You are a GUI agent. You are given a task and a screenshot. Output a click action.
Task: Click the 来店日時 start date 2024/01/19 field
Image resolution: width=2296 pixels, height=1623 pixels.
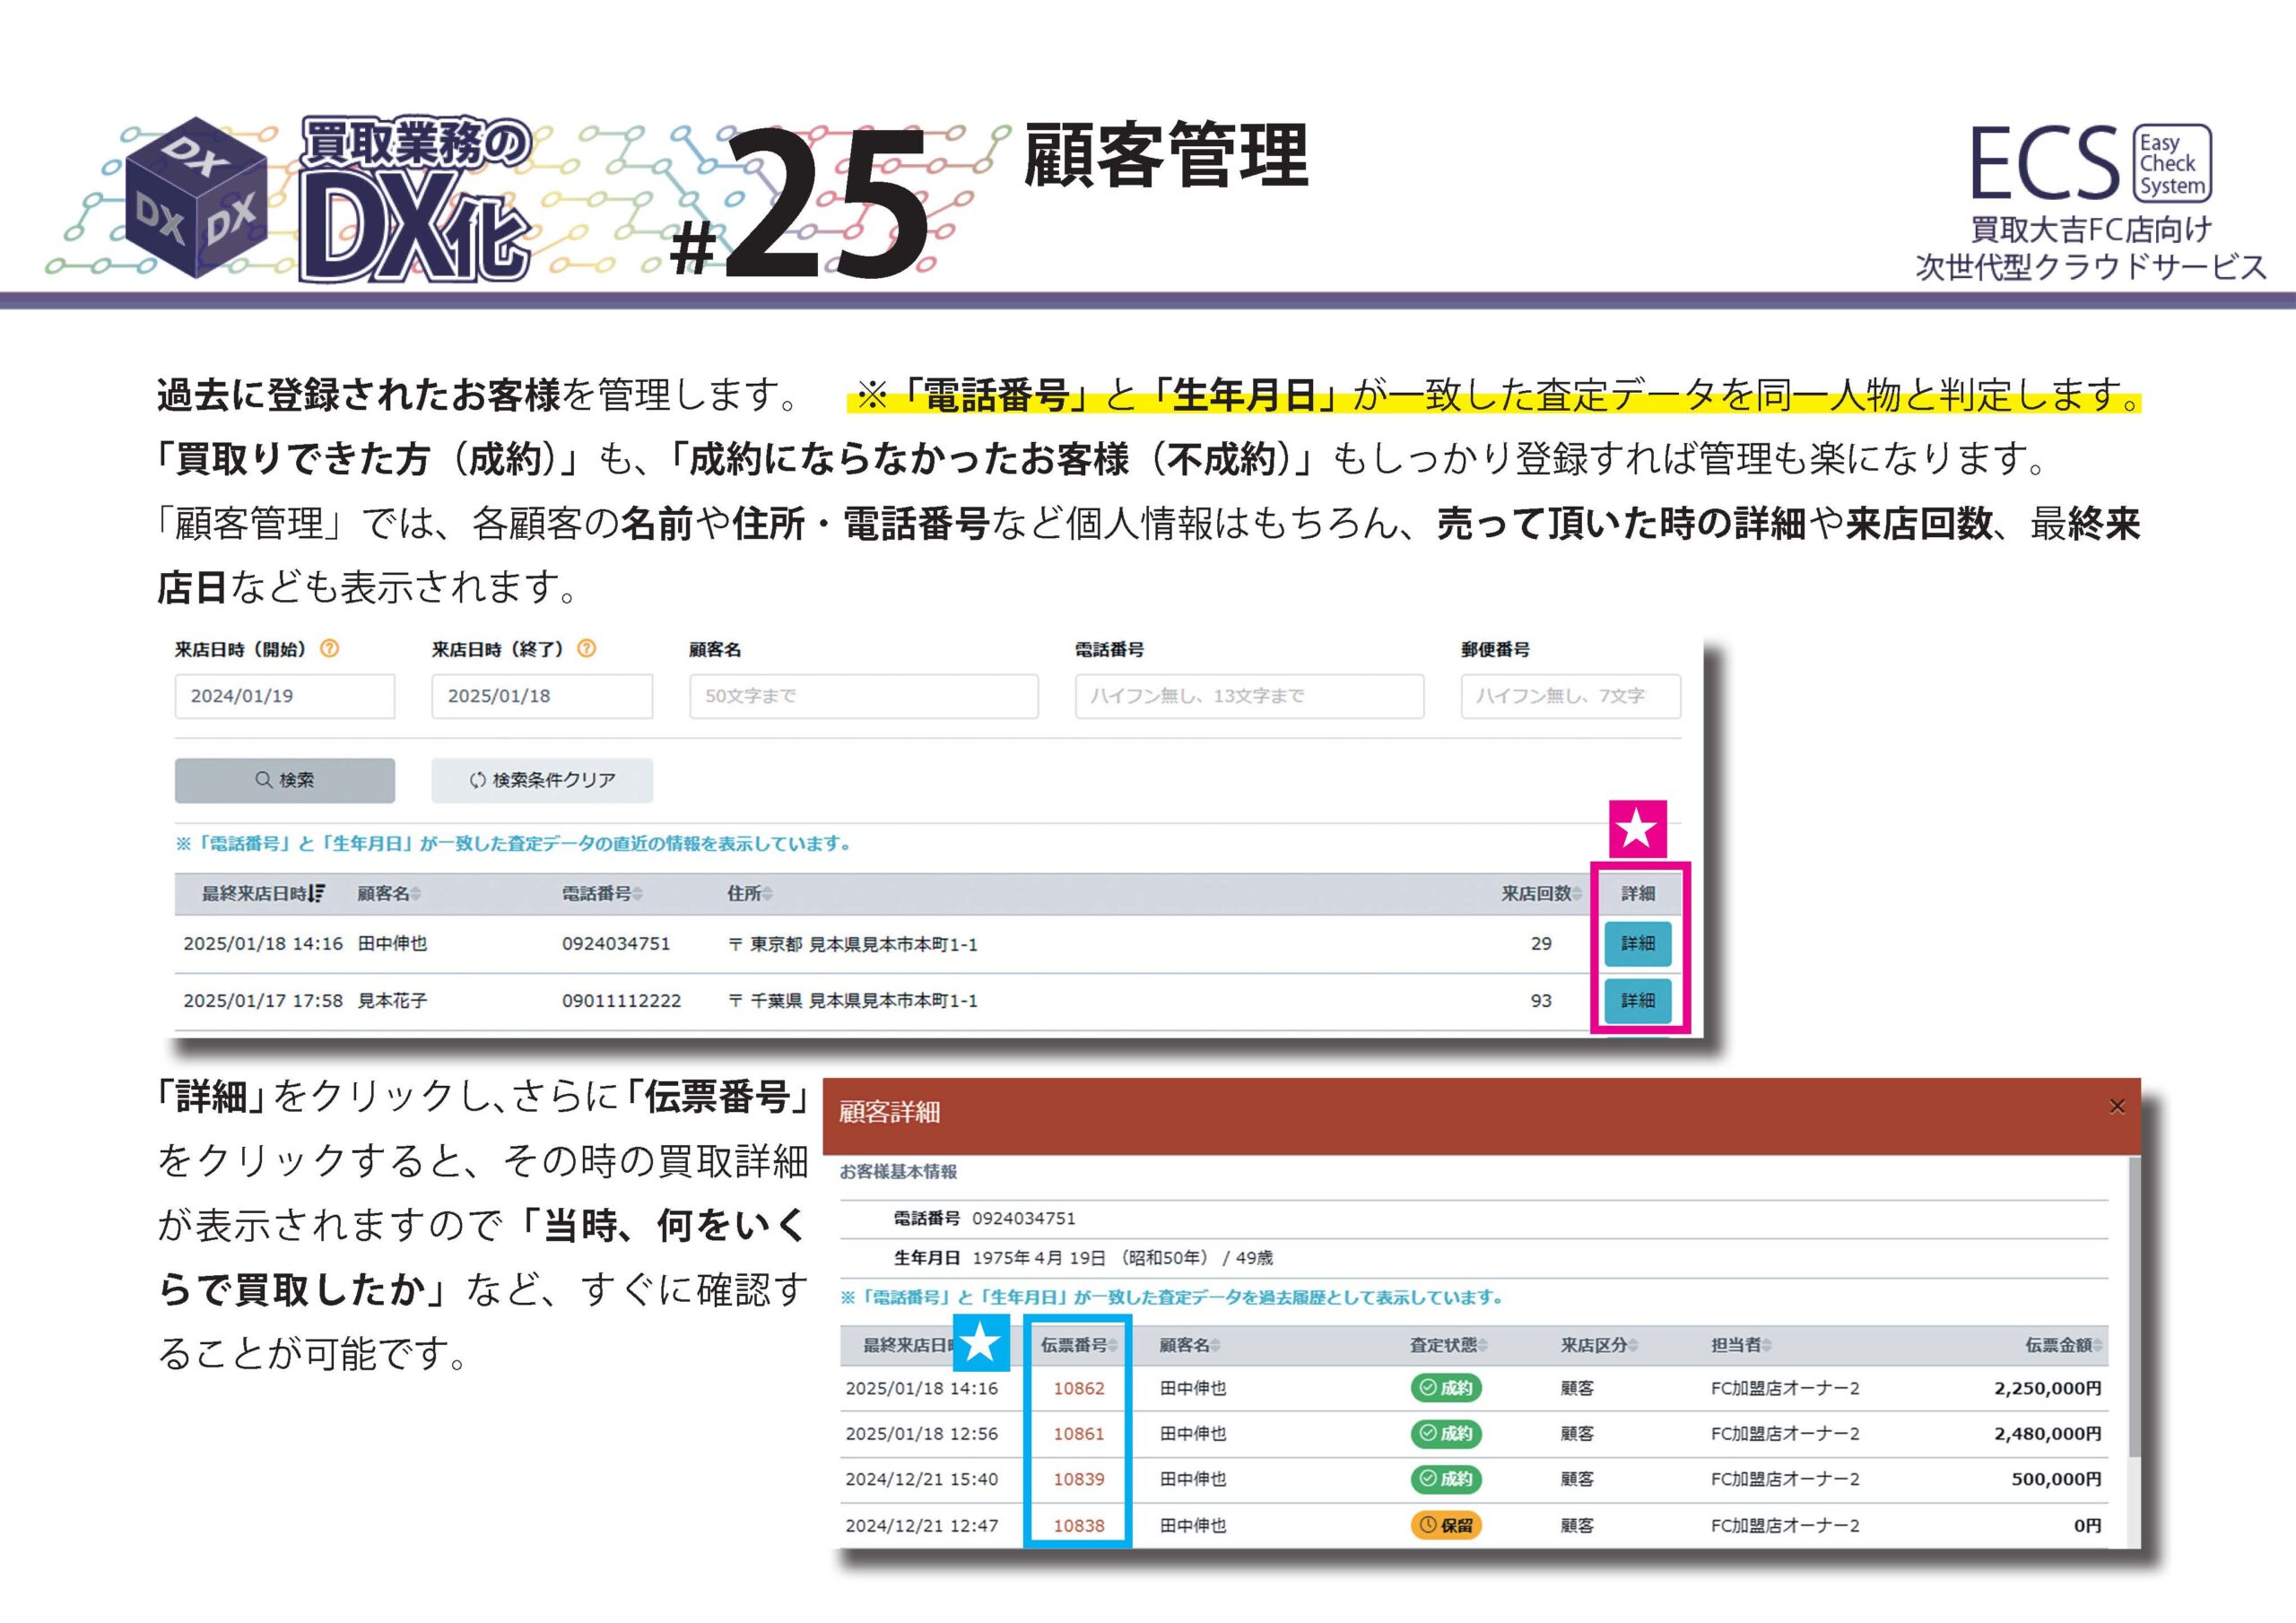click(x=284, y=696)
